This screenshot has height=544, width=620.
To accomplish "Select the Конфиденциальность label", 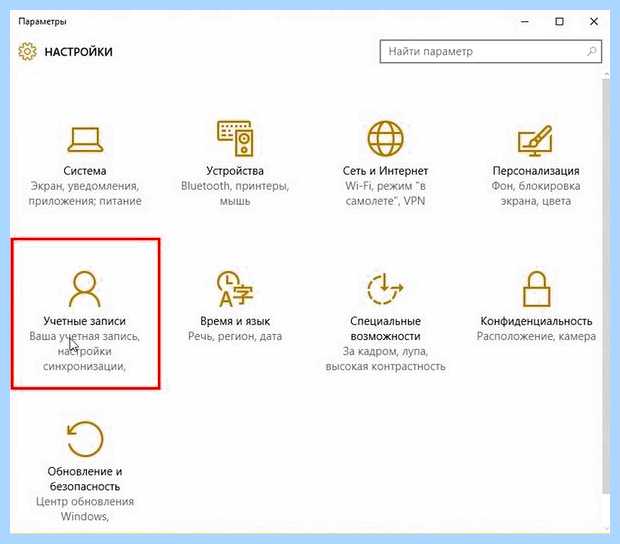I will click(536, 321).
